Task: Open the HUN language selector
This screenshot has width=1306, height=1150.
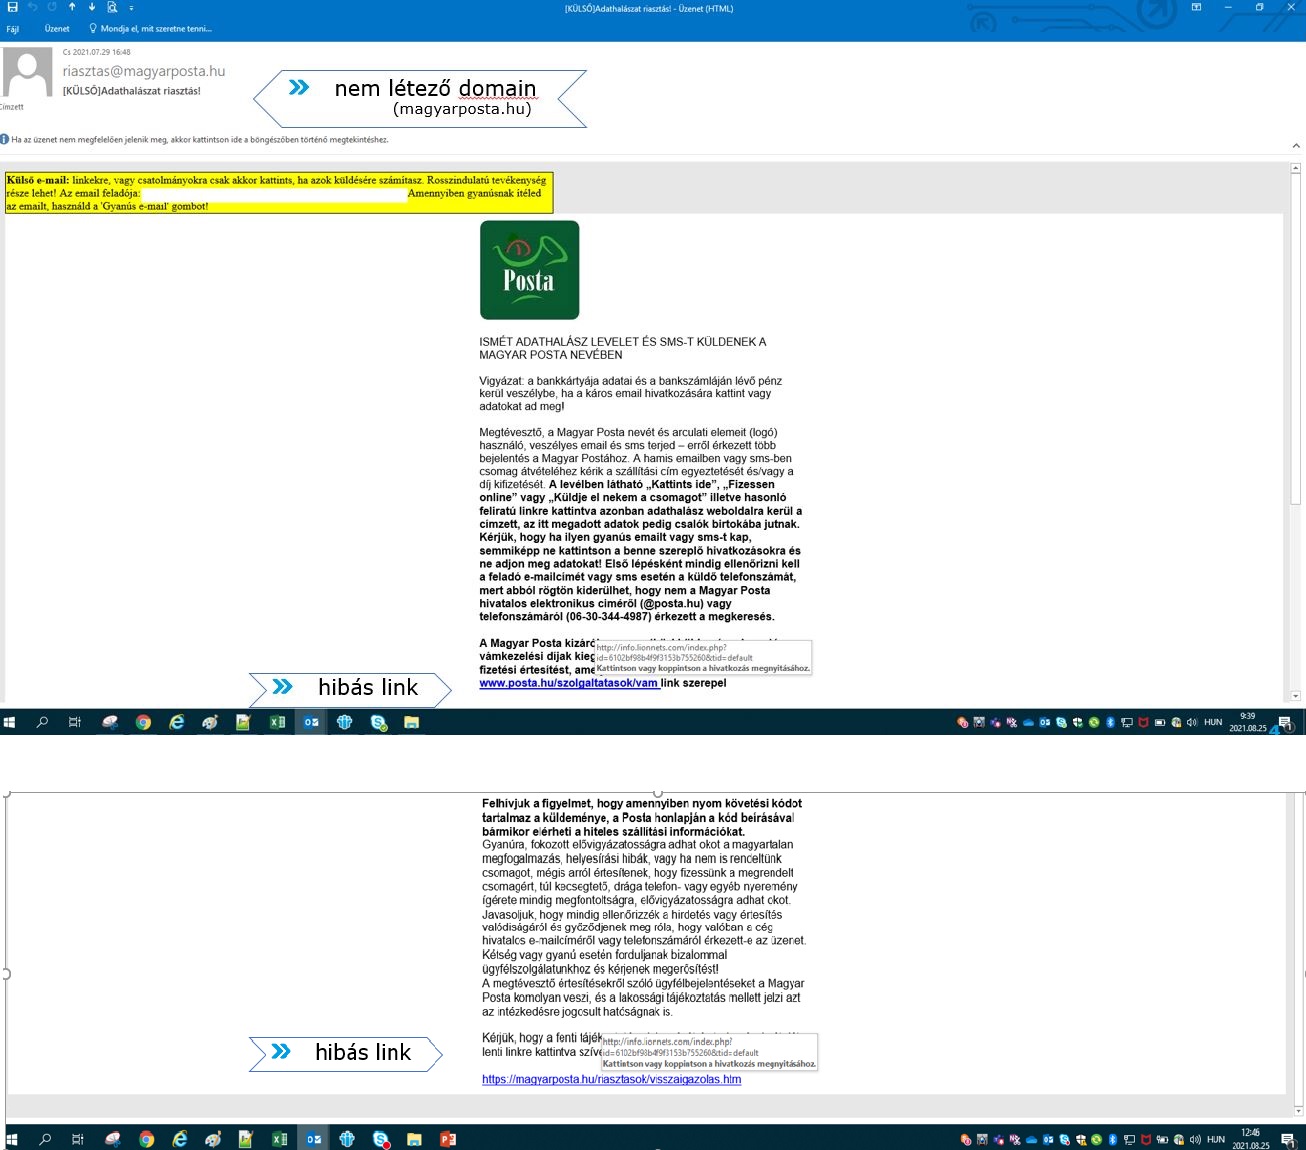Action: click(x=1212, y=722)
